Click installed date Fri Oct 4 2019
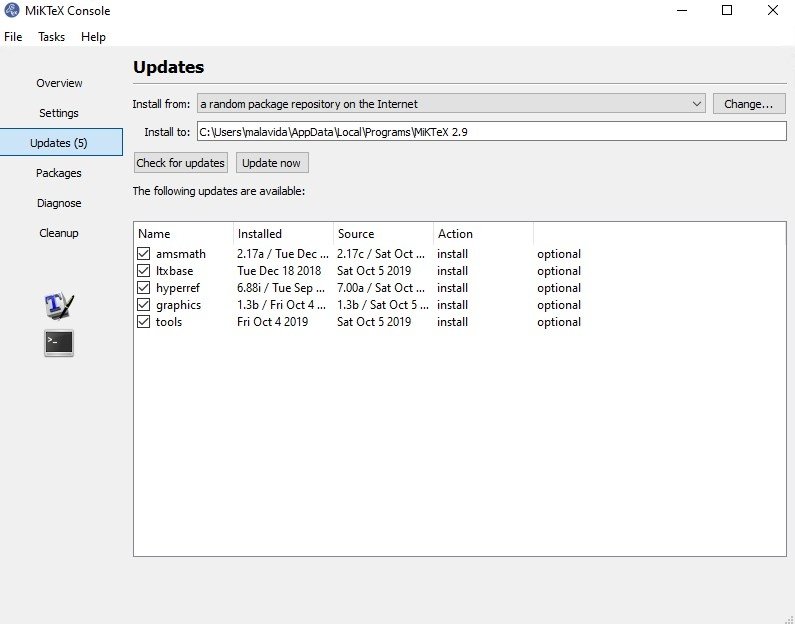The height and width of the screenshot is (624, 795). [272, 322]
